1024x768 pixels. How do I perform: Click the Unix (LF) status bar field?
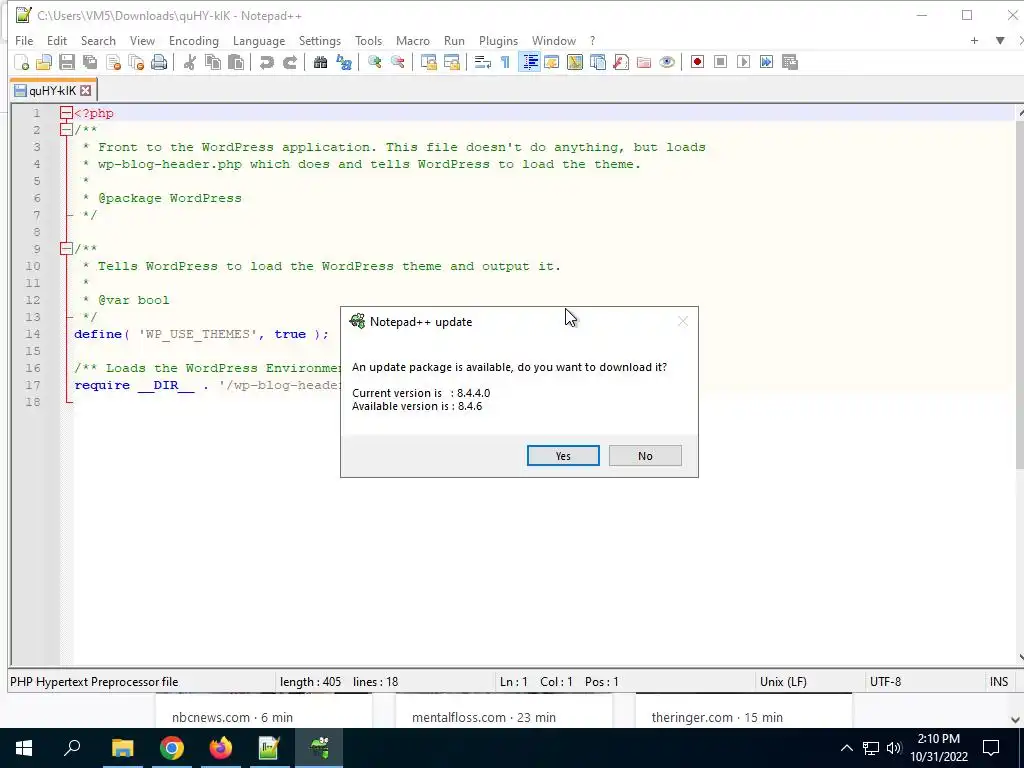click(809, 682)
